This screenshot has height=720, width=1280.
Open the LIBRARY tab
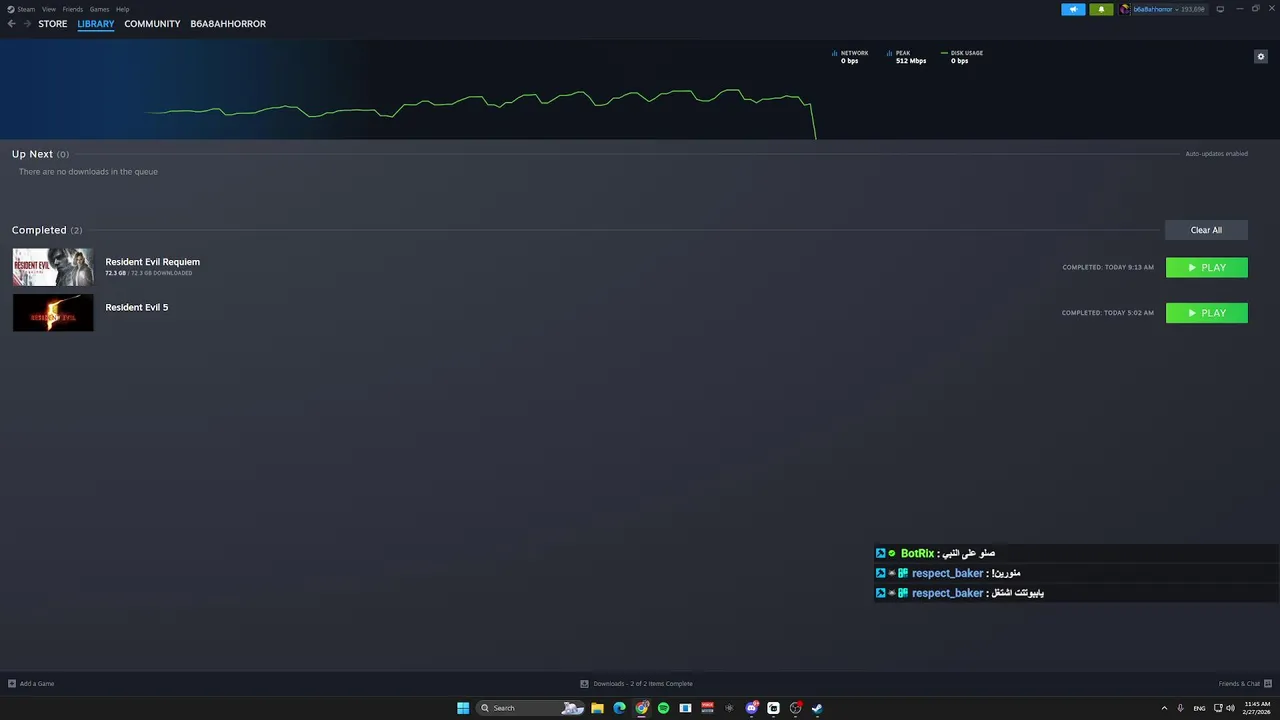pyautogui.click(x=96, y=24)
